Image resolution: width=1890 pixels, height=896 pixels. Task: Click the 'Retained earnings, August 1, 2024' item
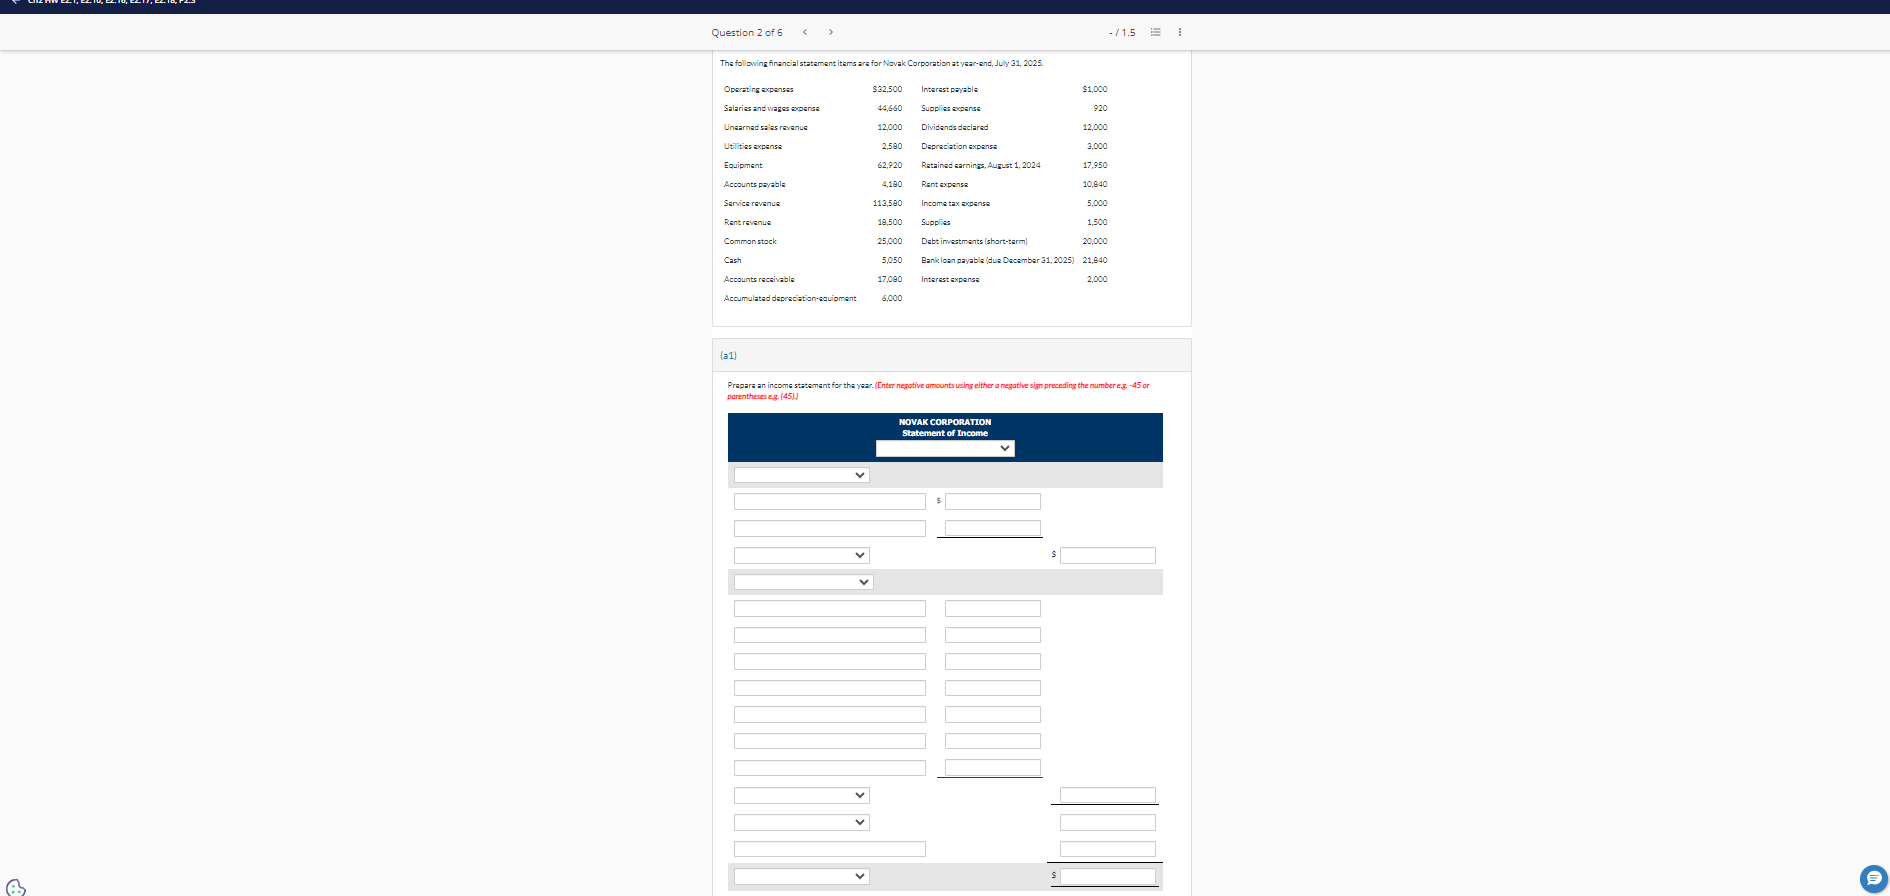[981, 166]
